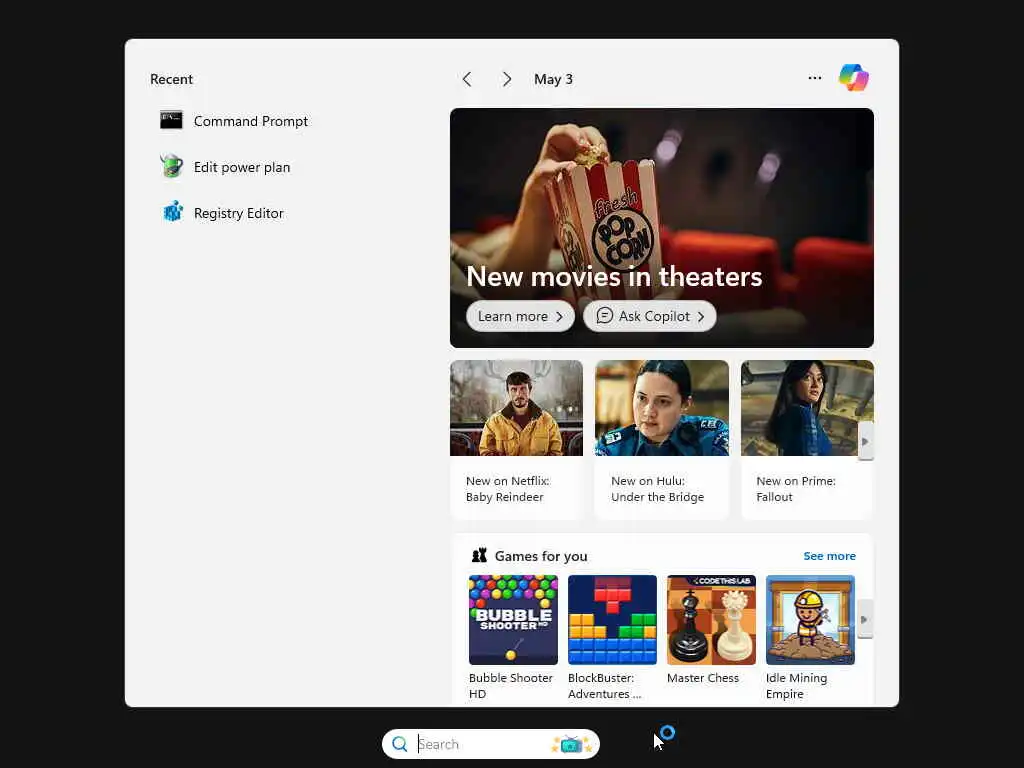The height and width of the screenshot is (768, 1024).
Task: Open Copilot using the colorful logo
Action: [854, 78]
